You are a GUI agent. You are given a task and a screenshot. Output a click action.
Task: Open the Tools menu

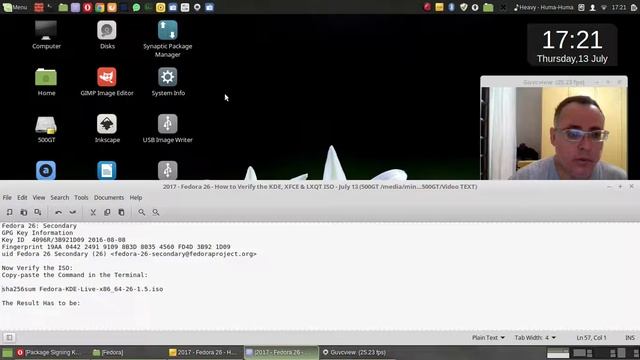click(x=81, y=198)
